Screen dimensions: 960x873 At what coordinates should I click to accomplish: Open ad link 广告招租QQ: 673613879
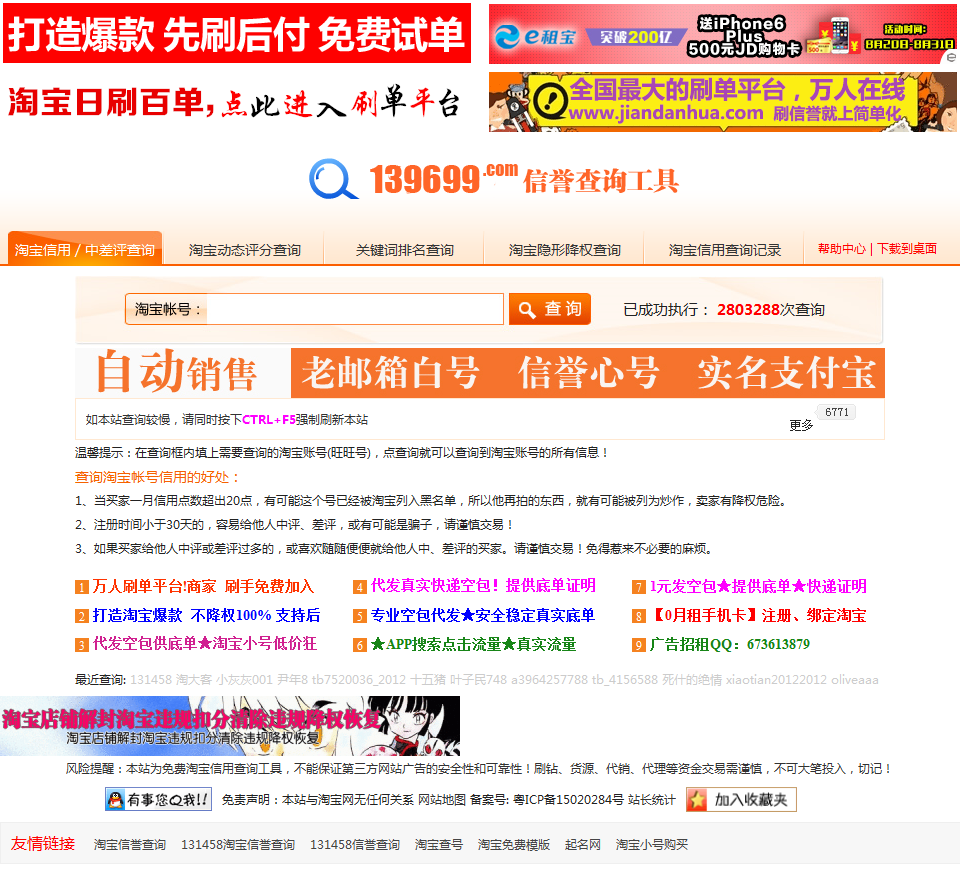point(730,644)
